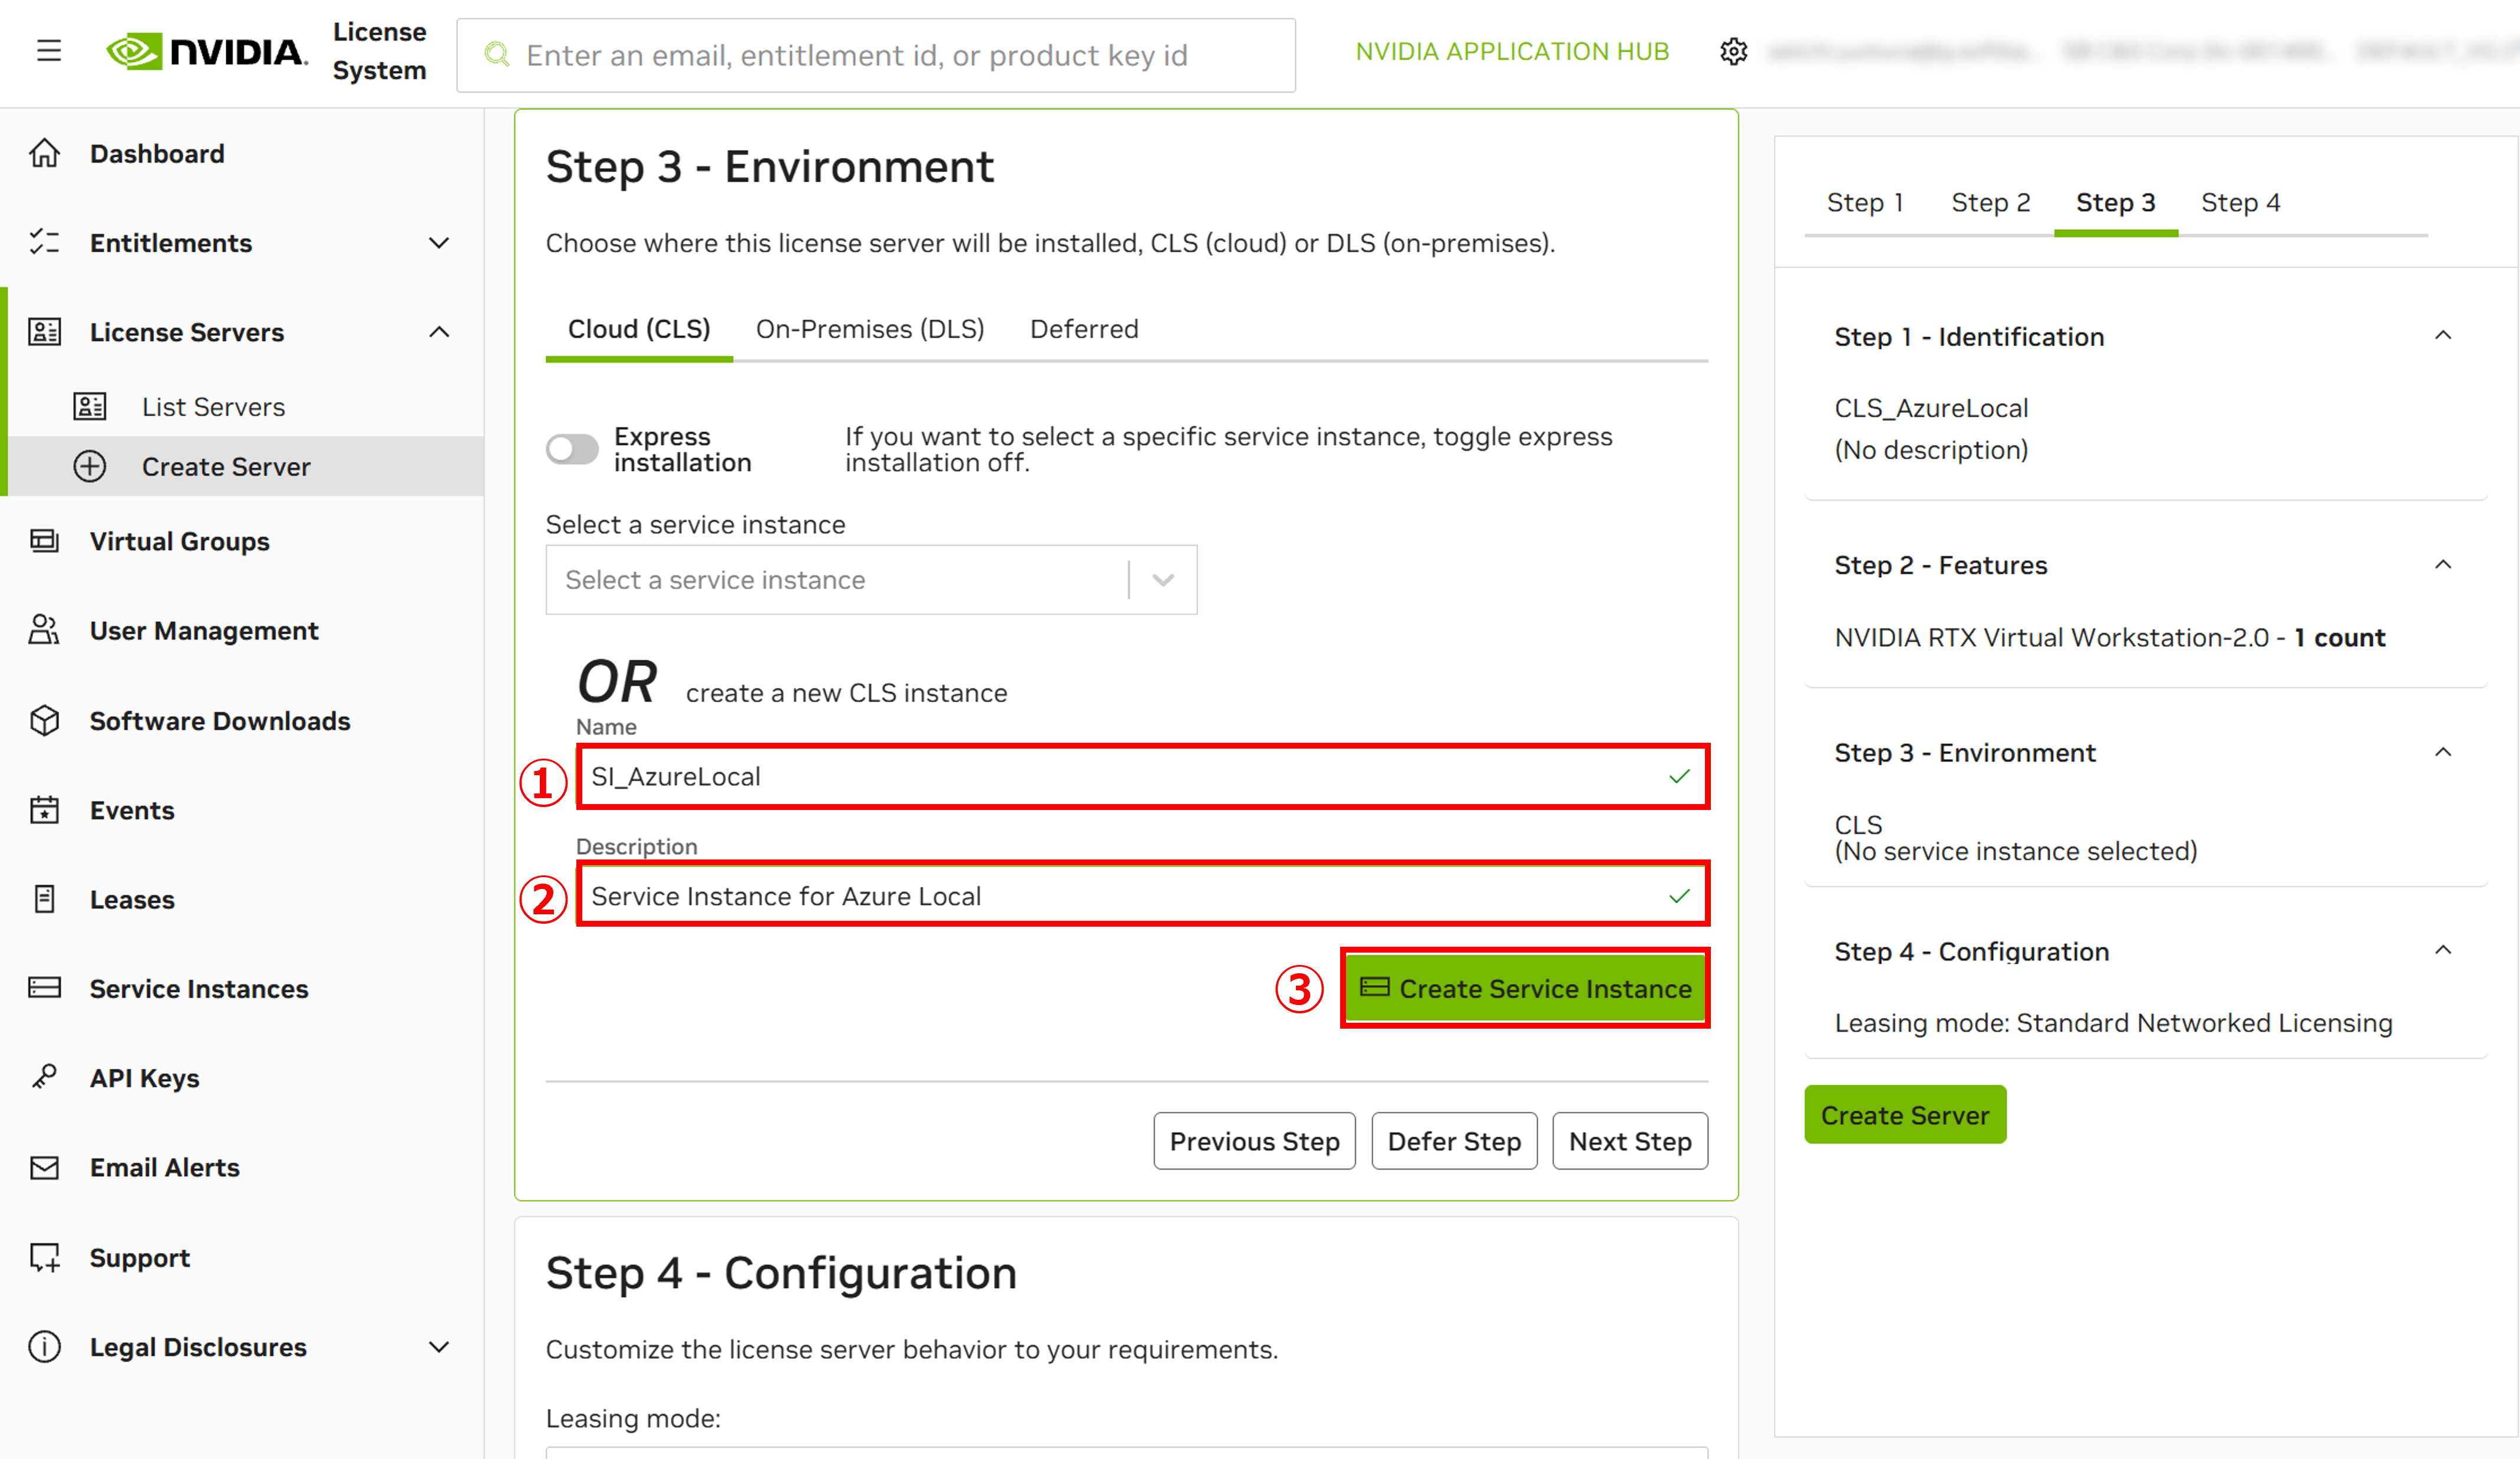
Task: Click the Service Instances icon
Action: pos(45,988)
